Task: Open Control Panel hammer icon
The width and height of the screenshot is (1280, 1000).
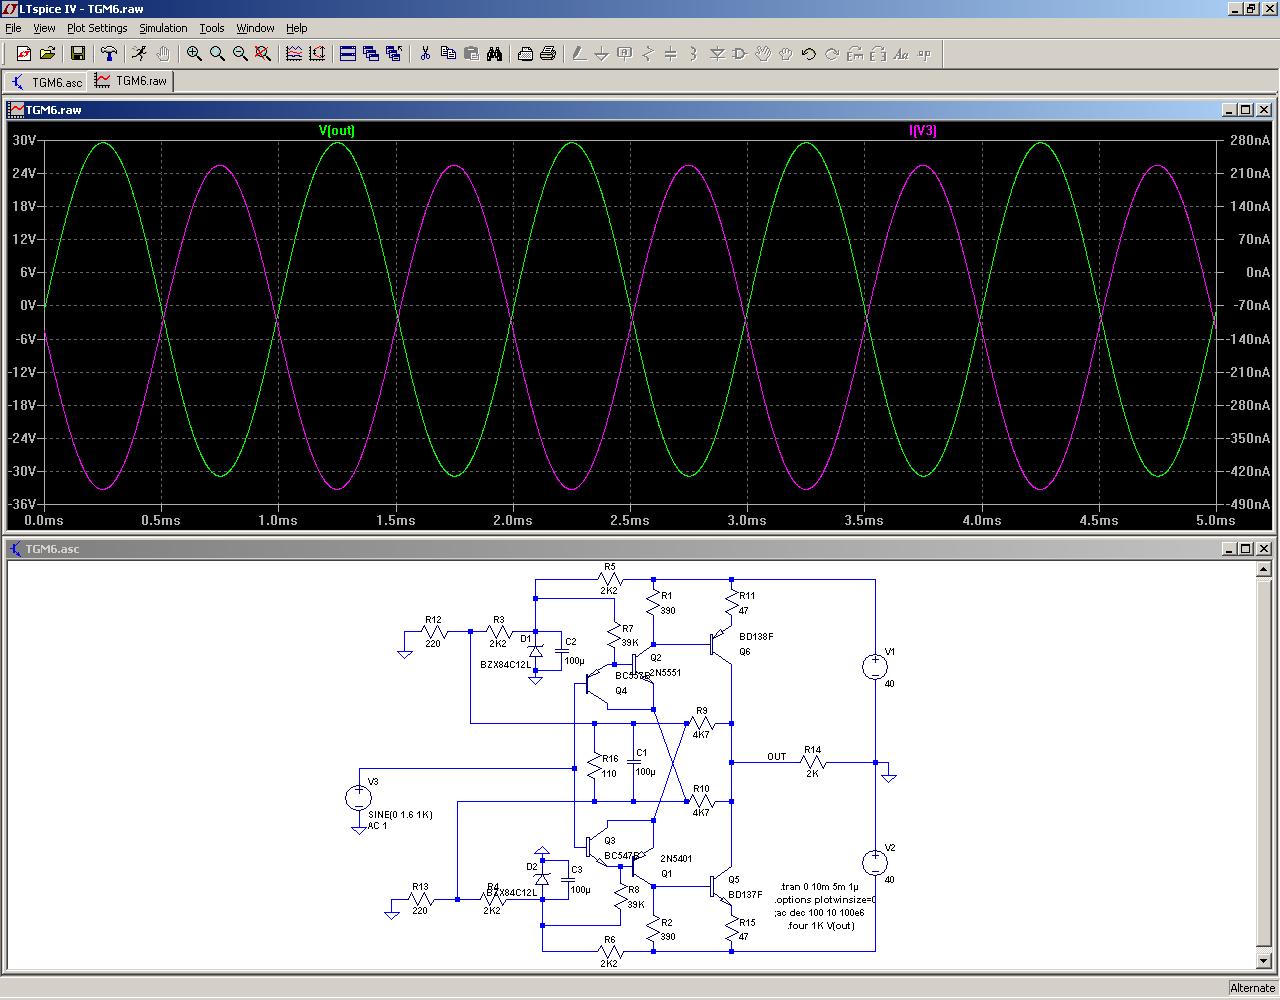Action: (x=109, y=54)
